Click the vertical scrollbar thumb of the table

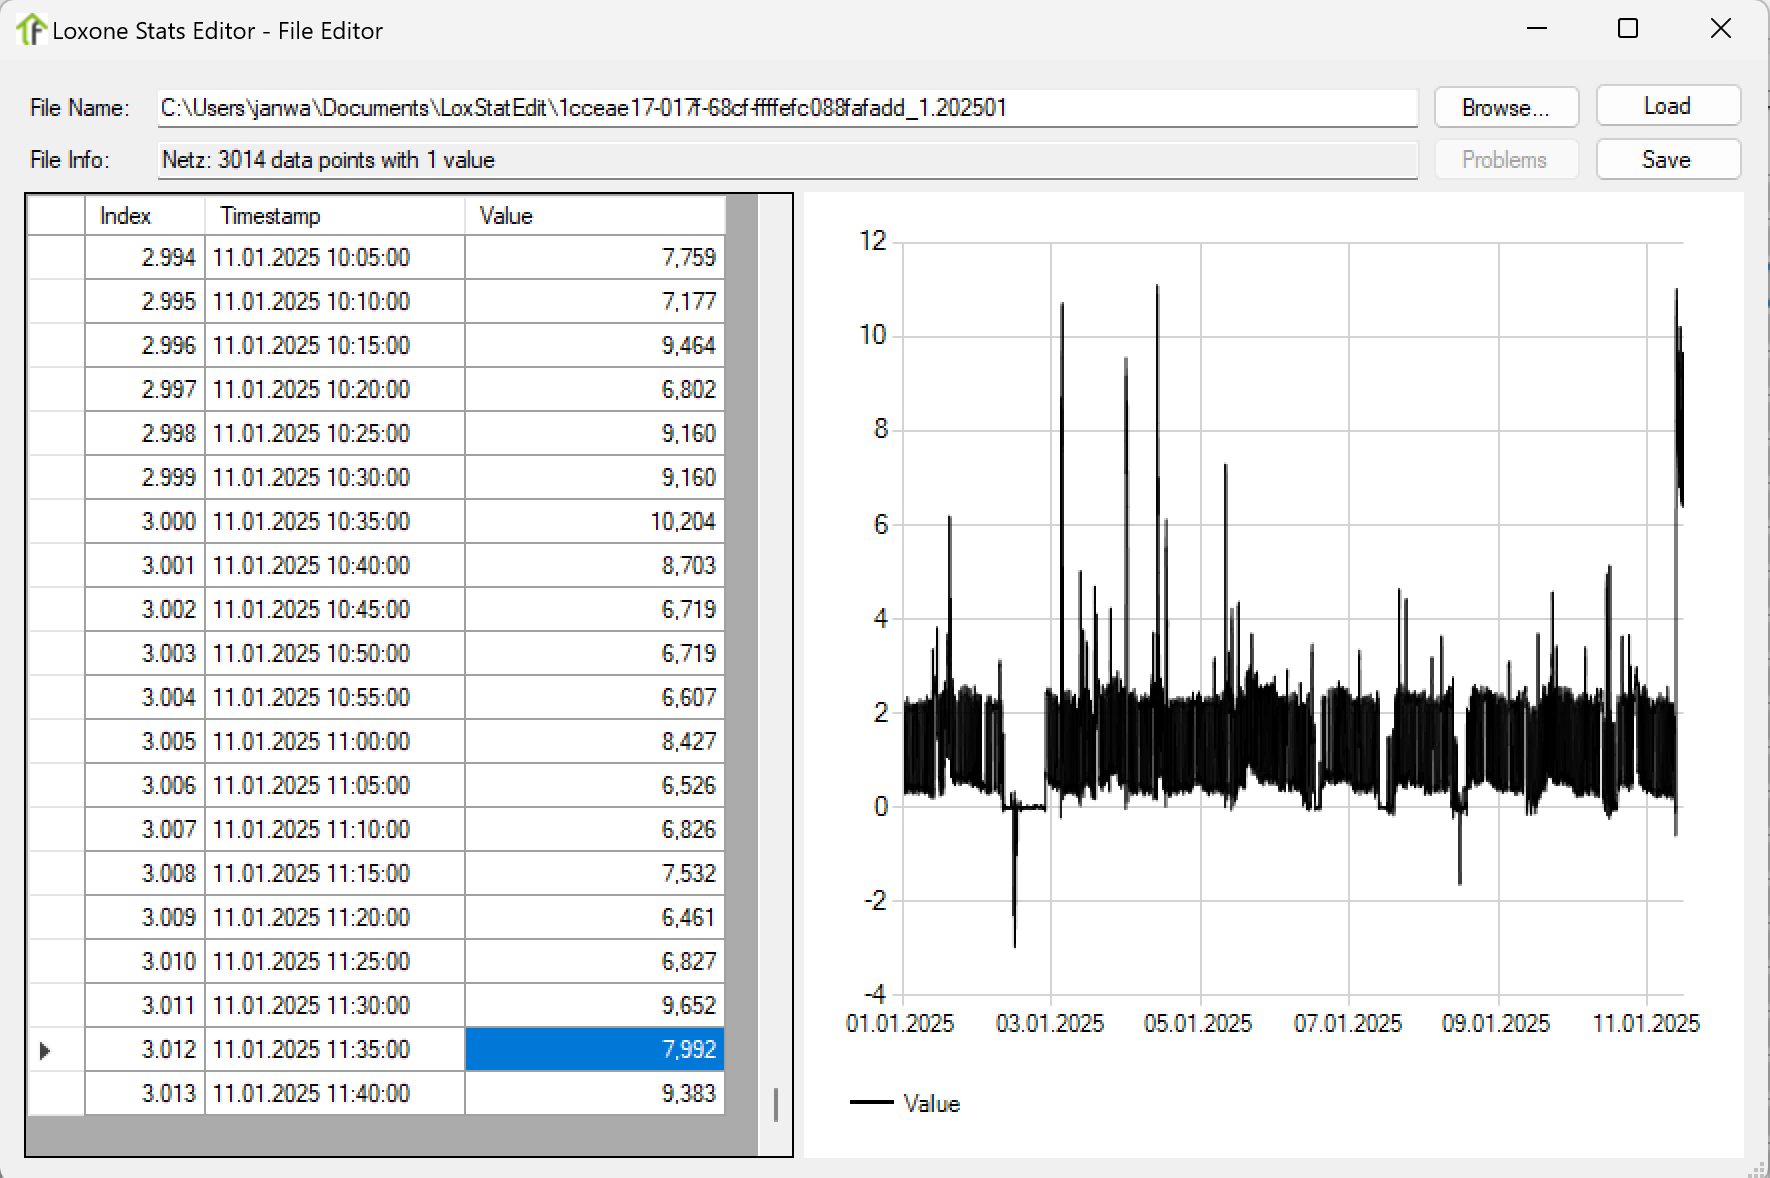tap(775, 1104)
